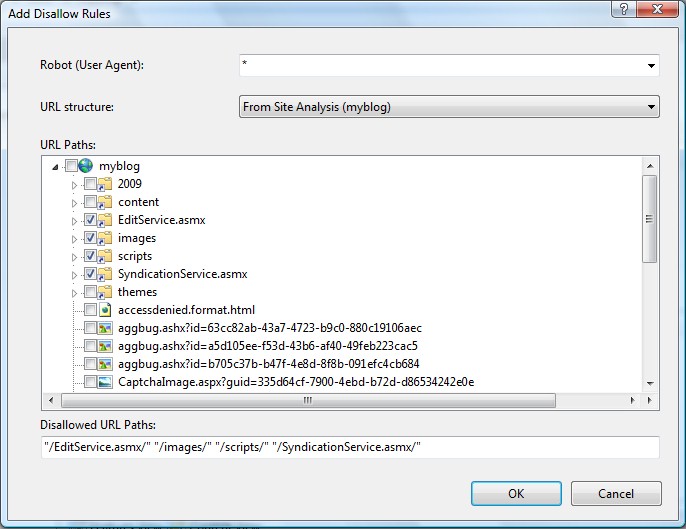Select the accessdenied.format.html label
The image size is (686, 529).
tap(186, 310)
